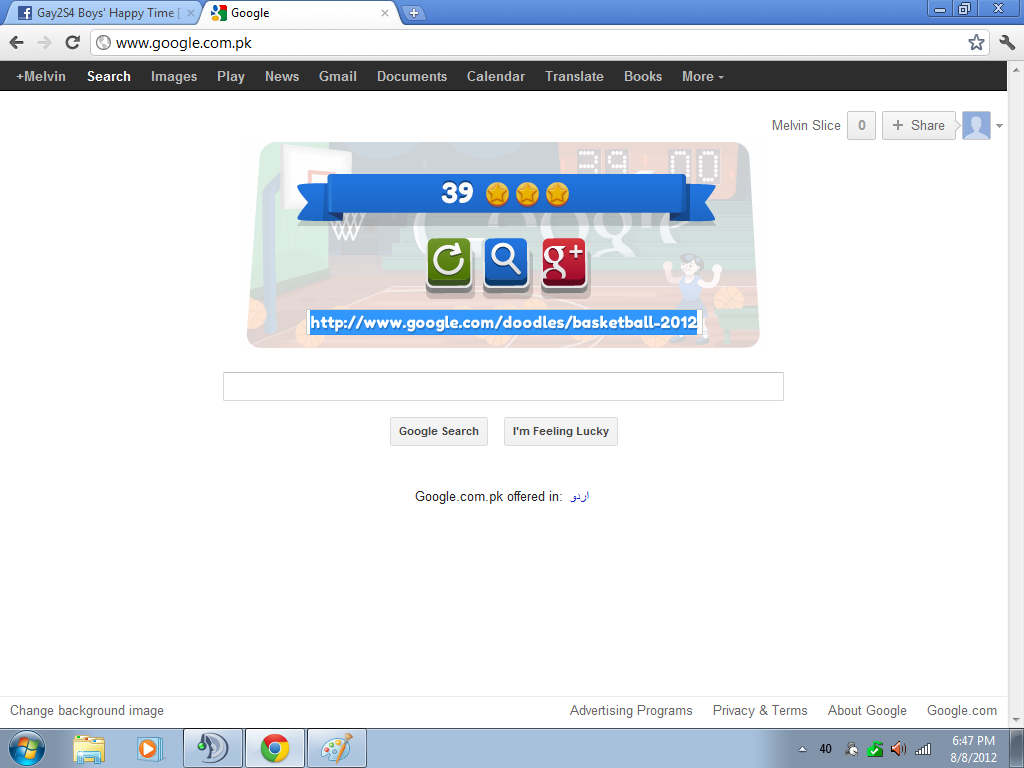Click the Change background image link

(x=87, y=711)
